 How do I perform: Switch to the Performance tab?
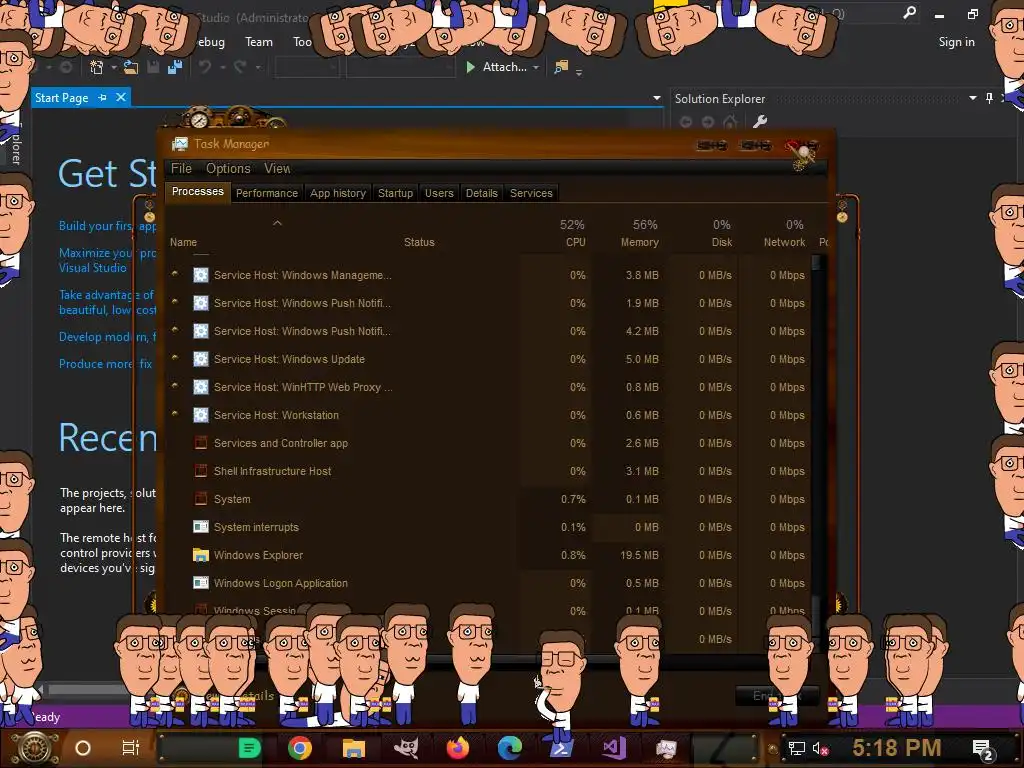(x=266, y=193)
